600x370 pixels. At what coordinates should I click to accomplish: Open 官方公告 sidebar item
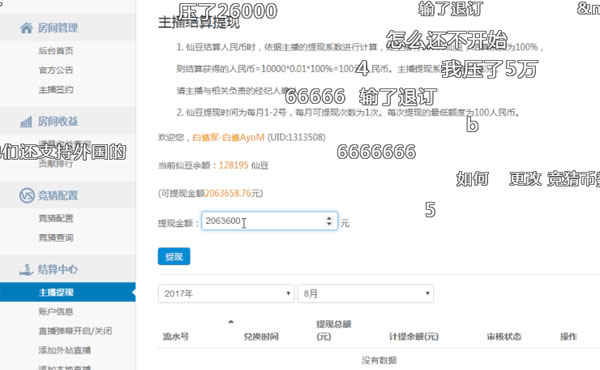56,70
